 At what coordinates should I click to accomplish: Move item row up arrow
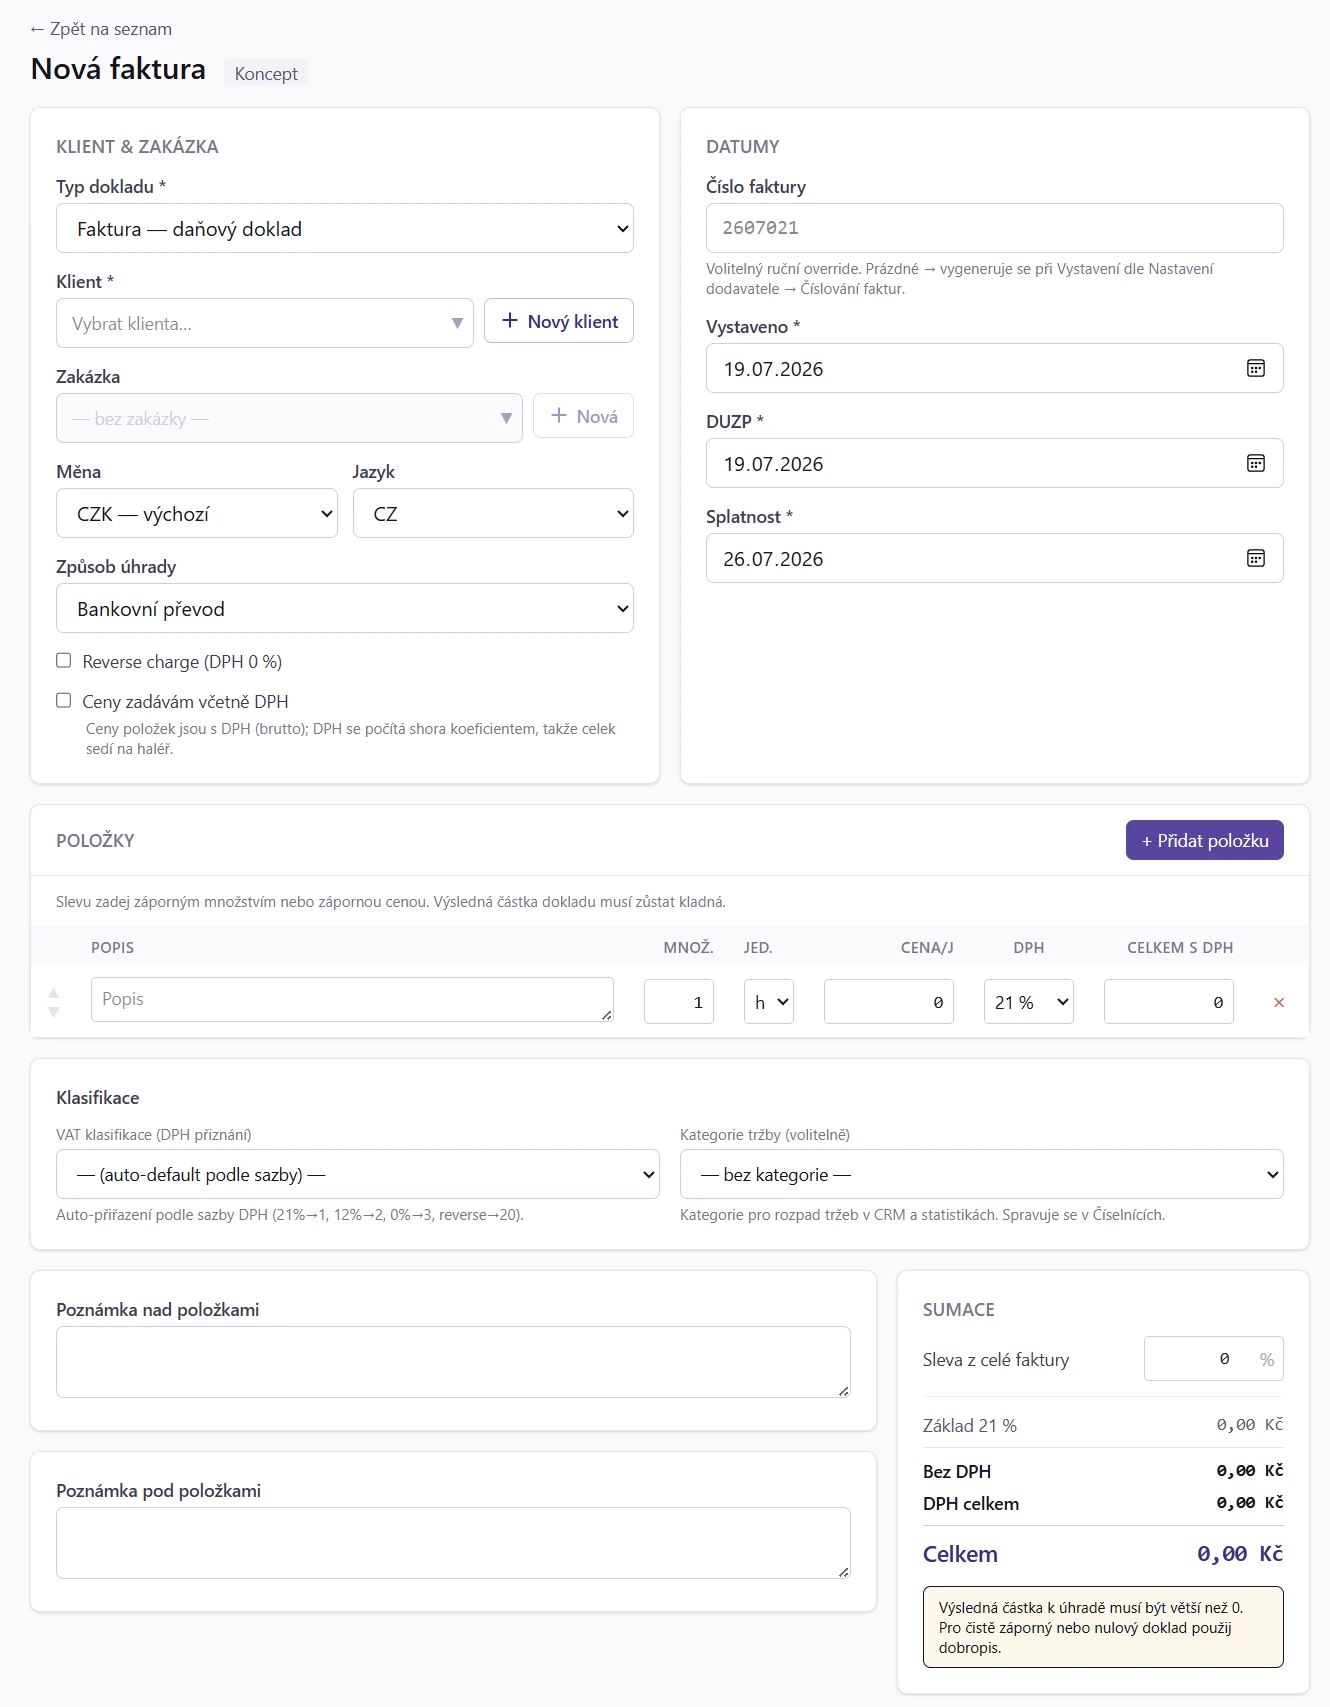tap(54, 992)
